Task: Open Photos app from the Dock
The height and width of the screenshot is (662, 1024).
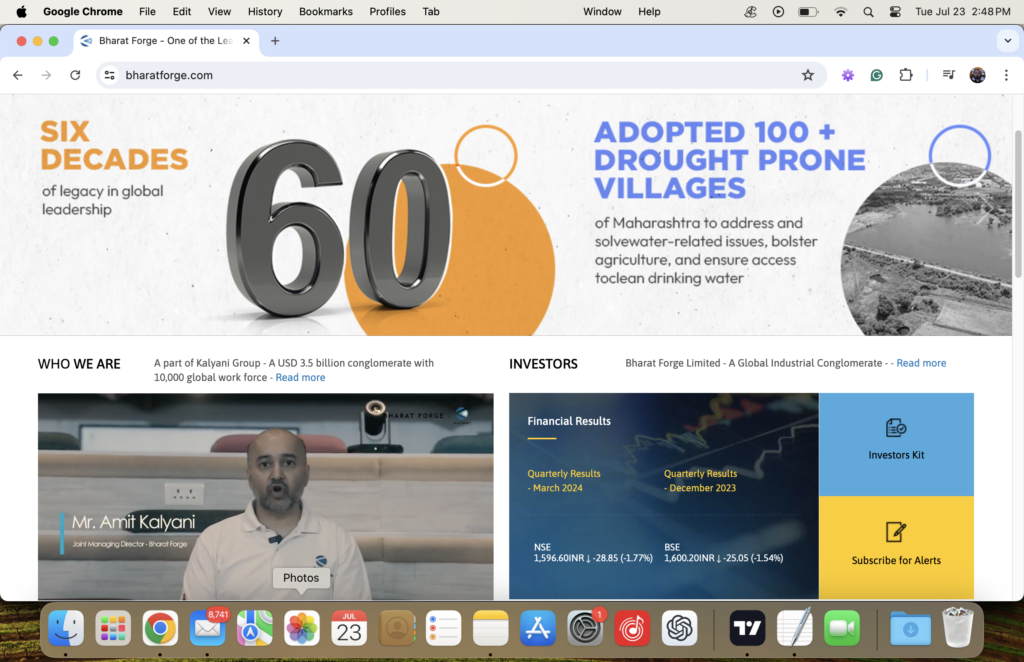Action: (x=301, y=628)
